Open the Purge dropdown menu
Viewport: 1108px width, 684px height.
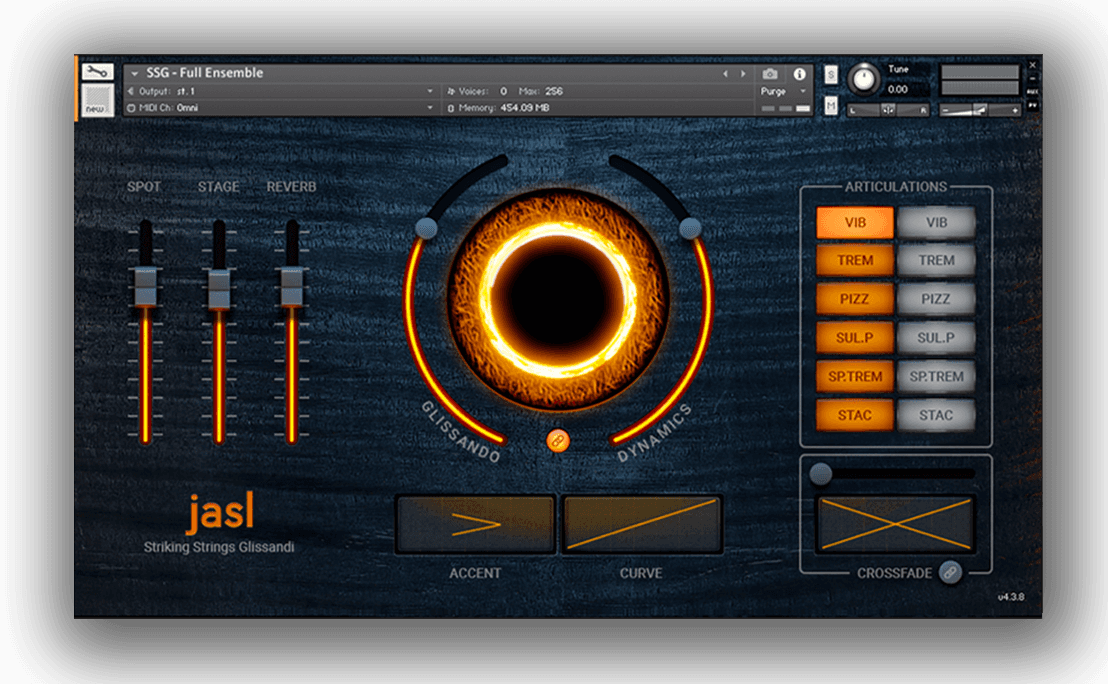point(785,91)
